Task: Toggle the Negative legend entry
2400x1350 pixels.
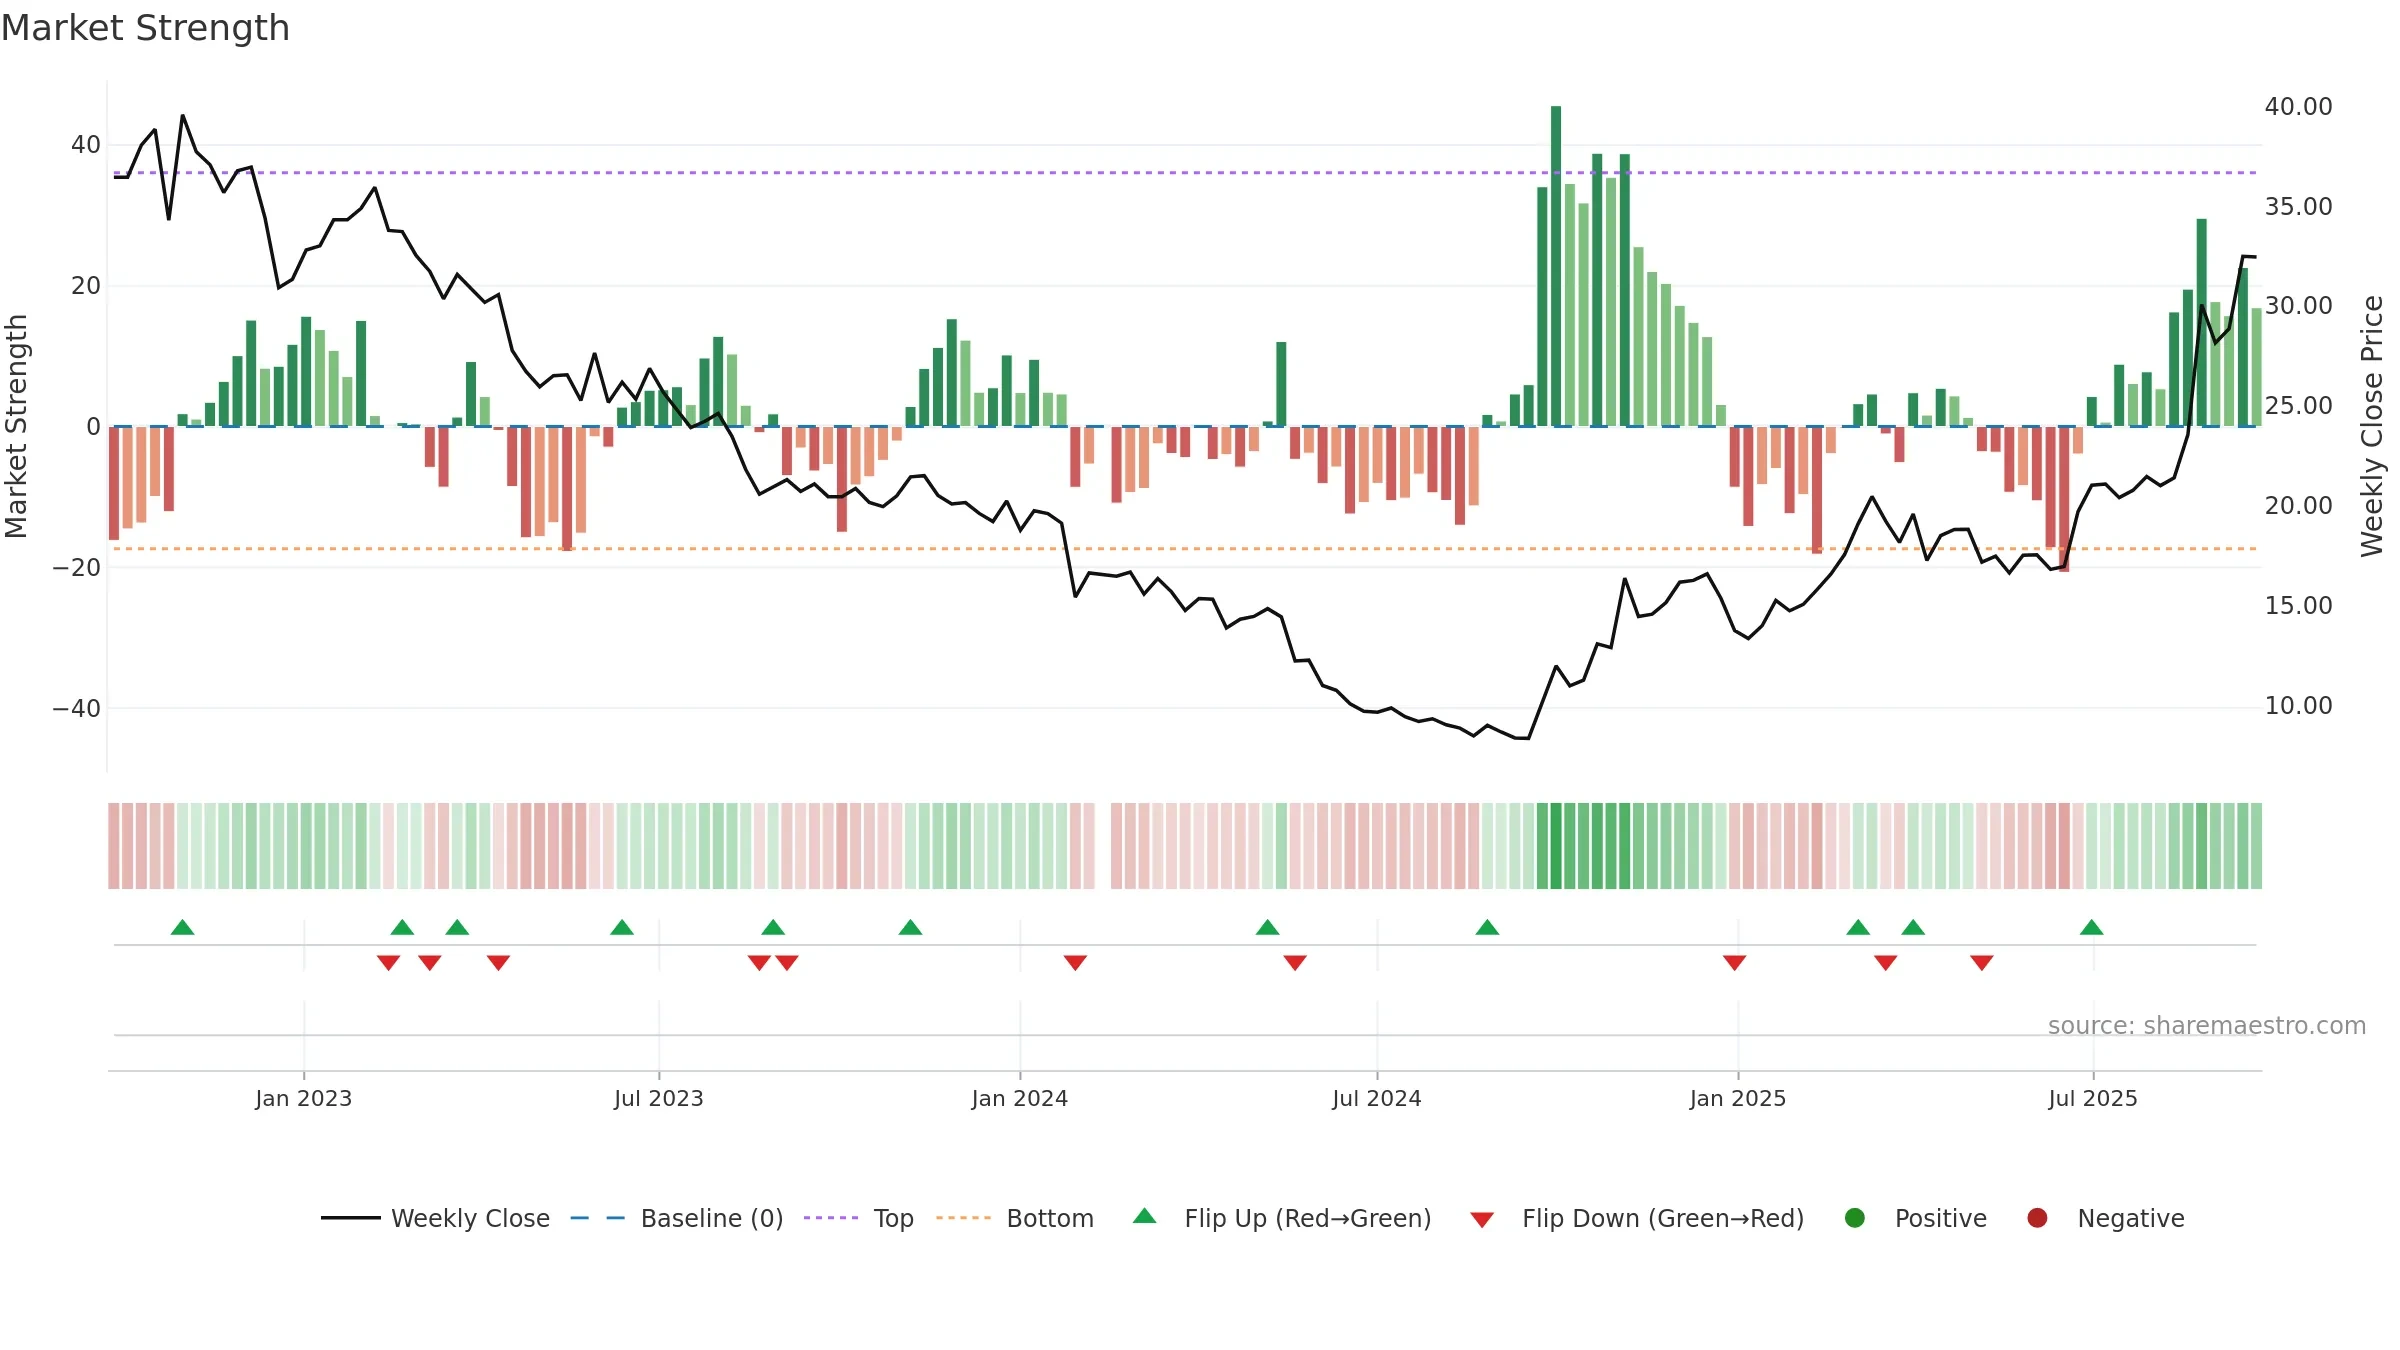Action: pos(2105,1218)
